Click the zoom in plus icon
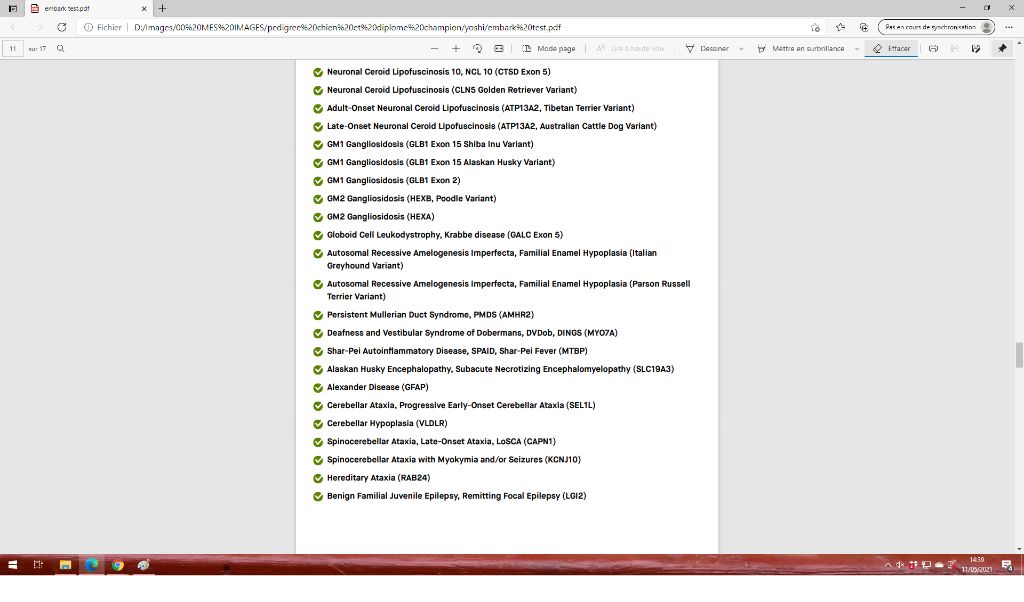 pyautogui.click(x=456, y=48)
